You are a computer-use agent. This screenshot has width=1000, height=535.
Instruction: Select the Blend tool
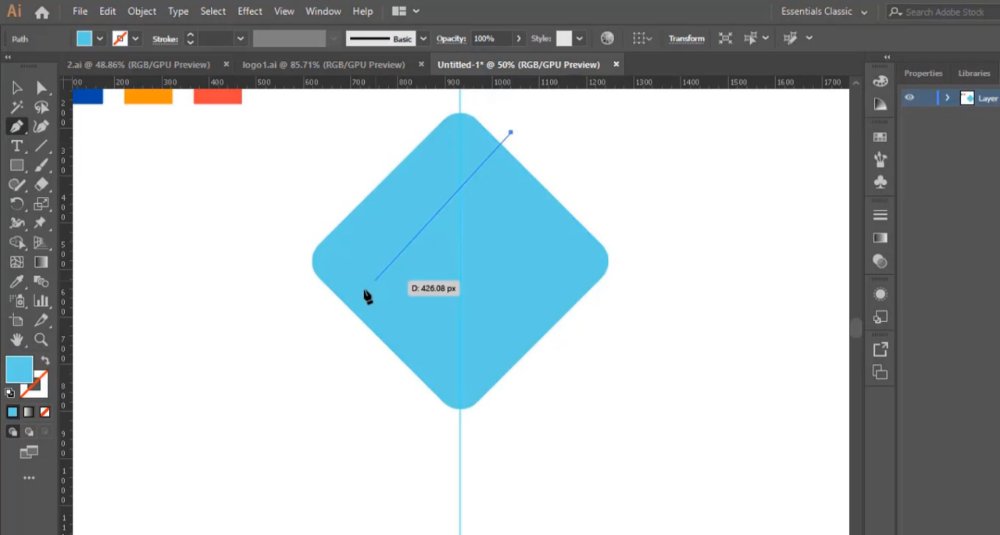click(x=41, y=281)
